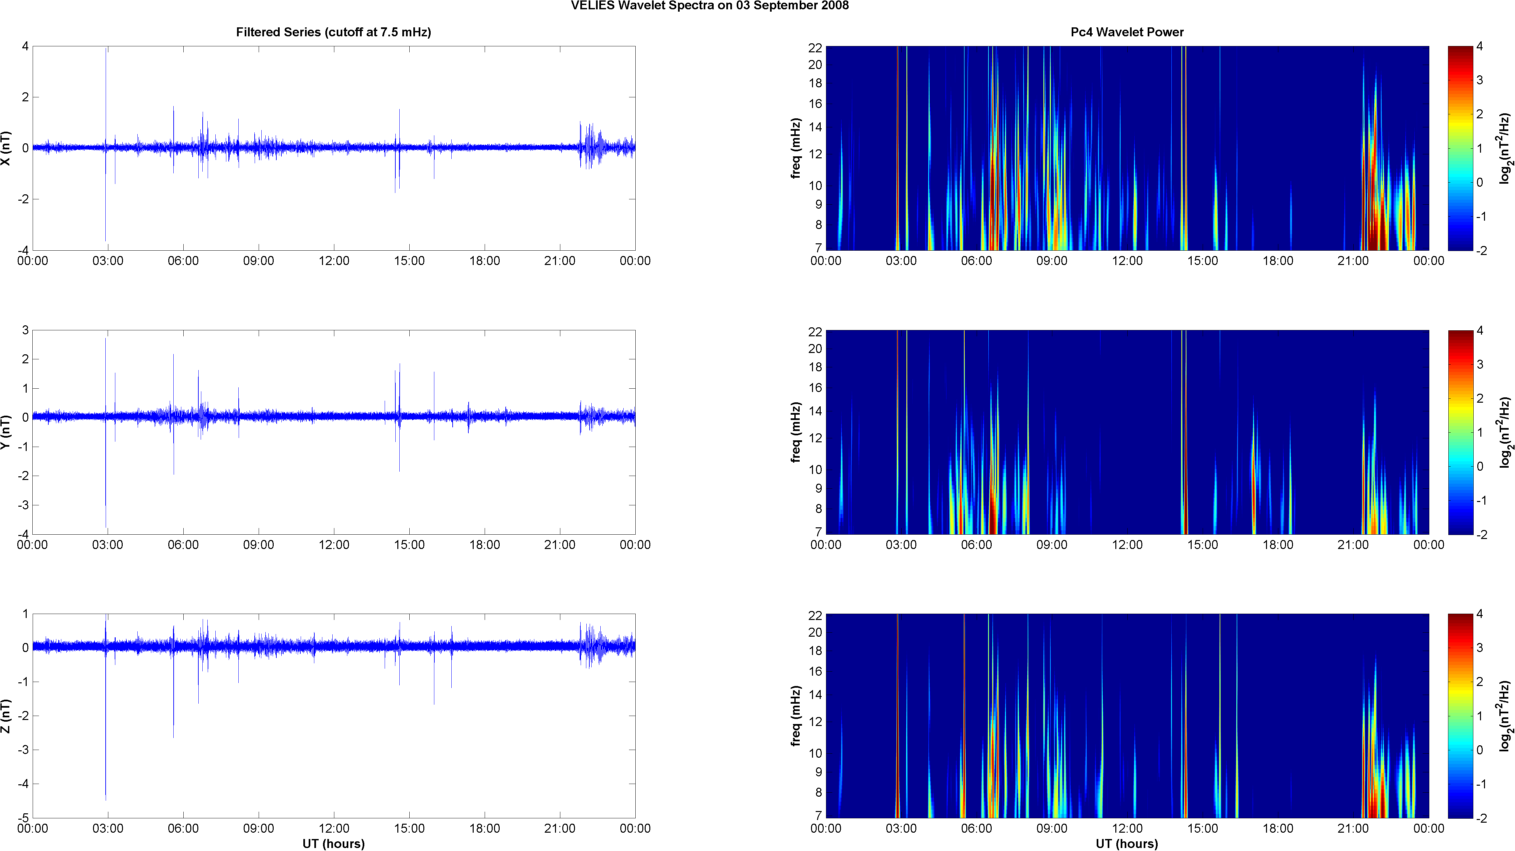Select the Pc4 Wavelet Power title
The height and width of the screenshot is (851, 1515).
click(x=1126, y=32)
